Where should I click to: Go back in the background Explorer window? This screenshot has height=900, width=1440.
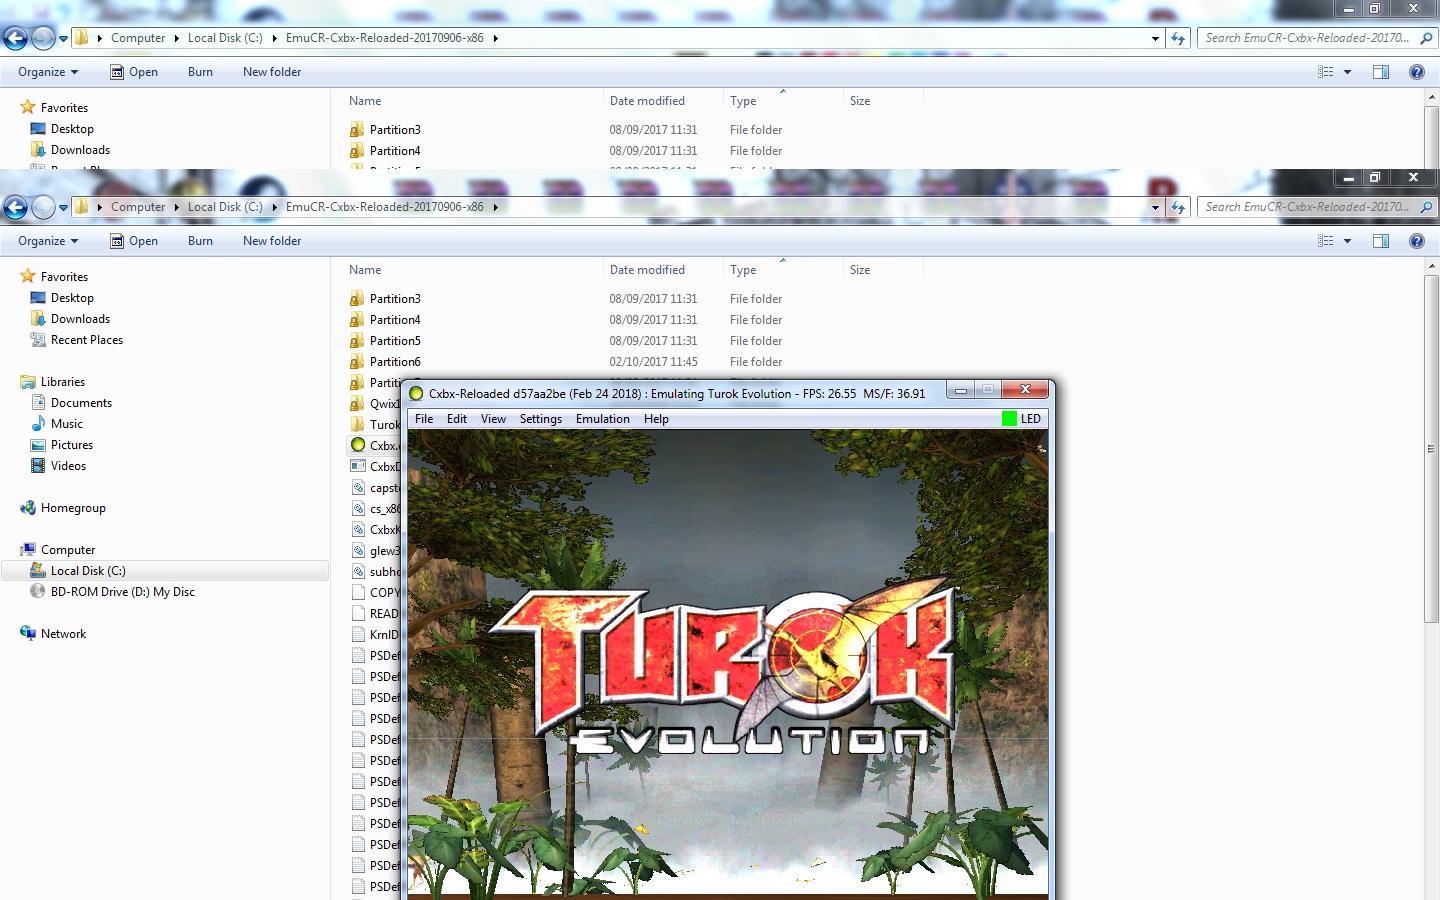pos(15,38)
